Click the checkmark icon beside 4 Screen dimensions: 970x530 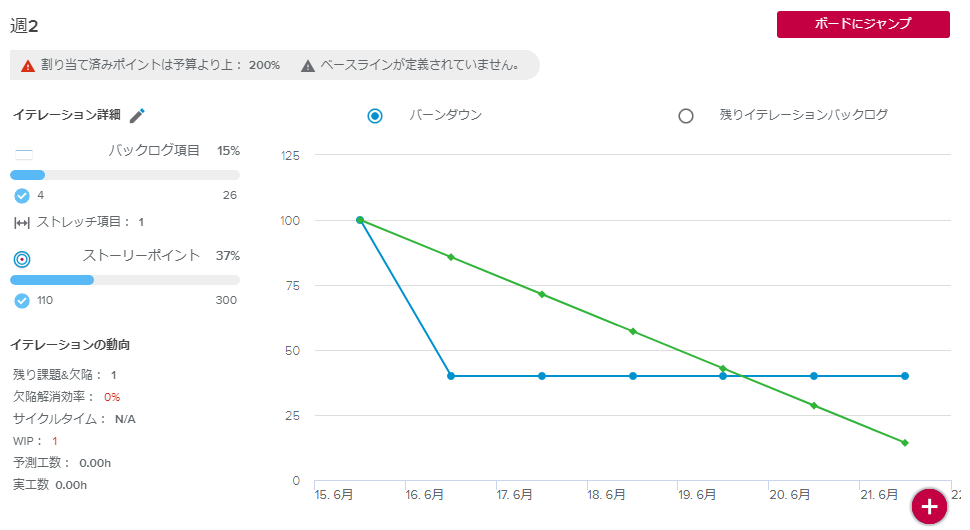22,195
